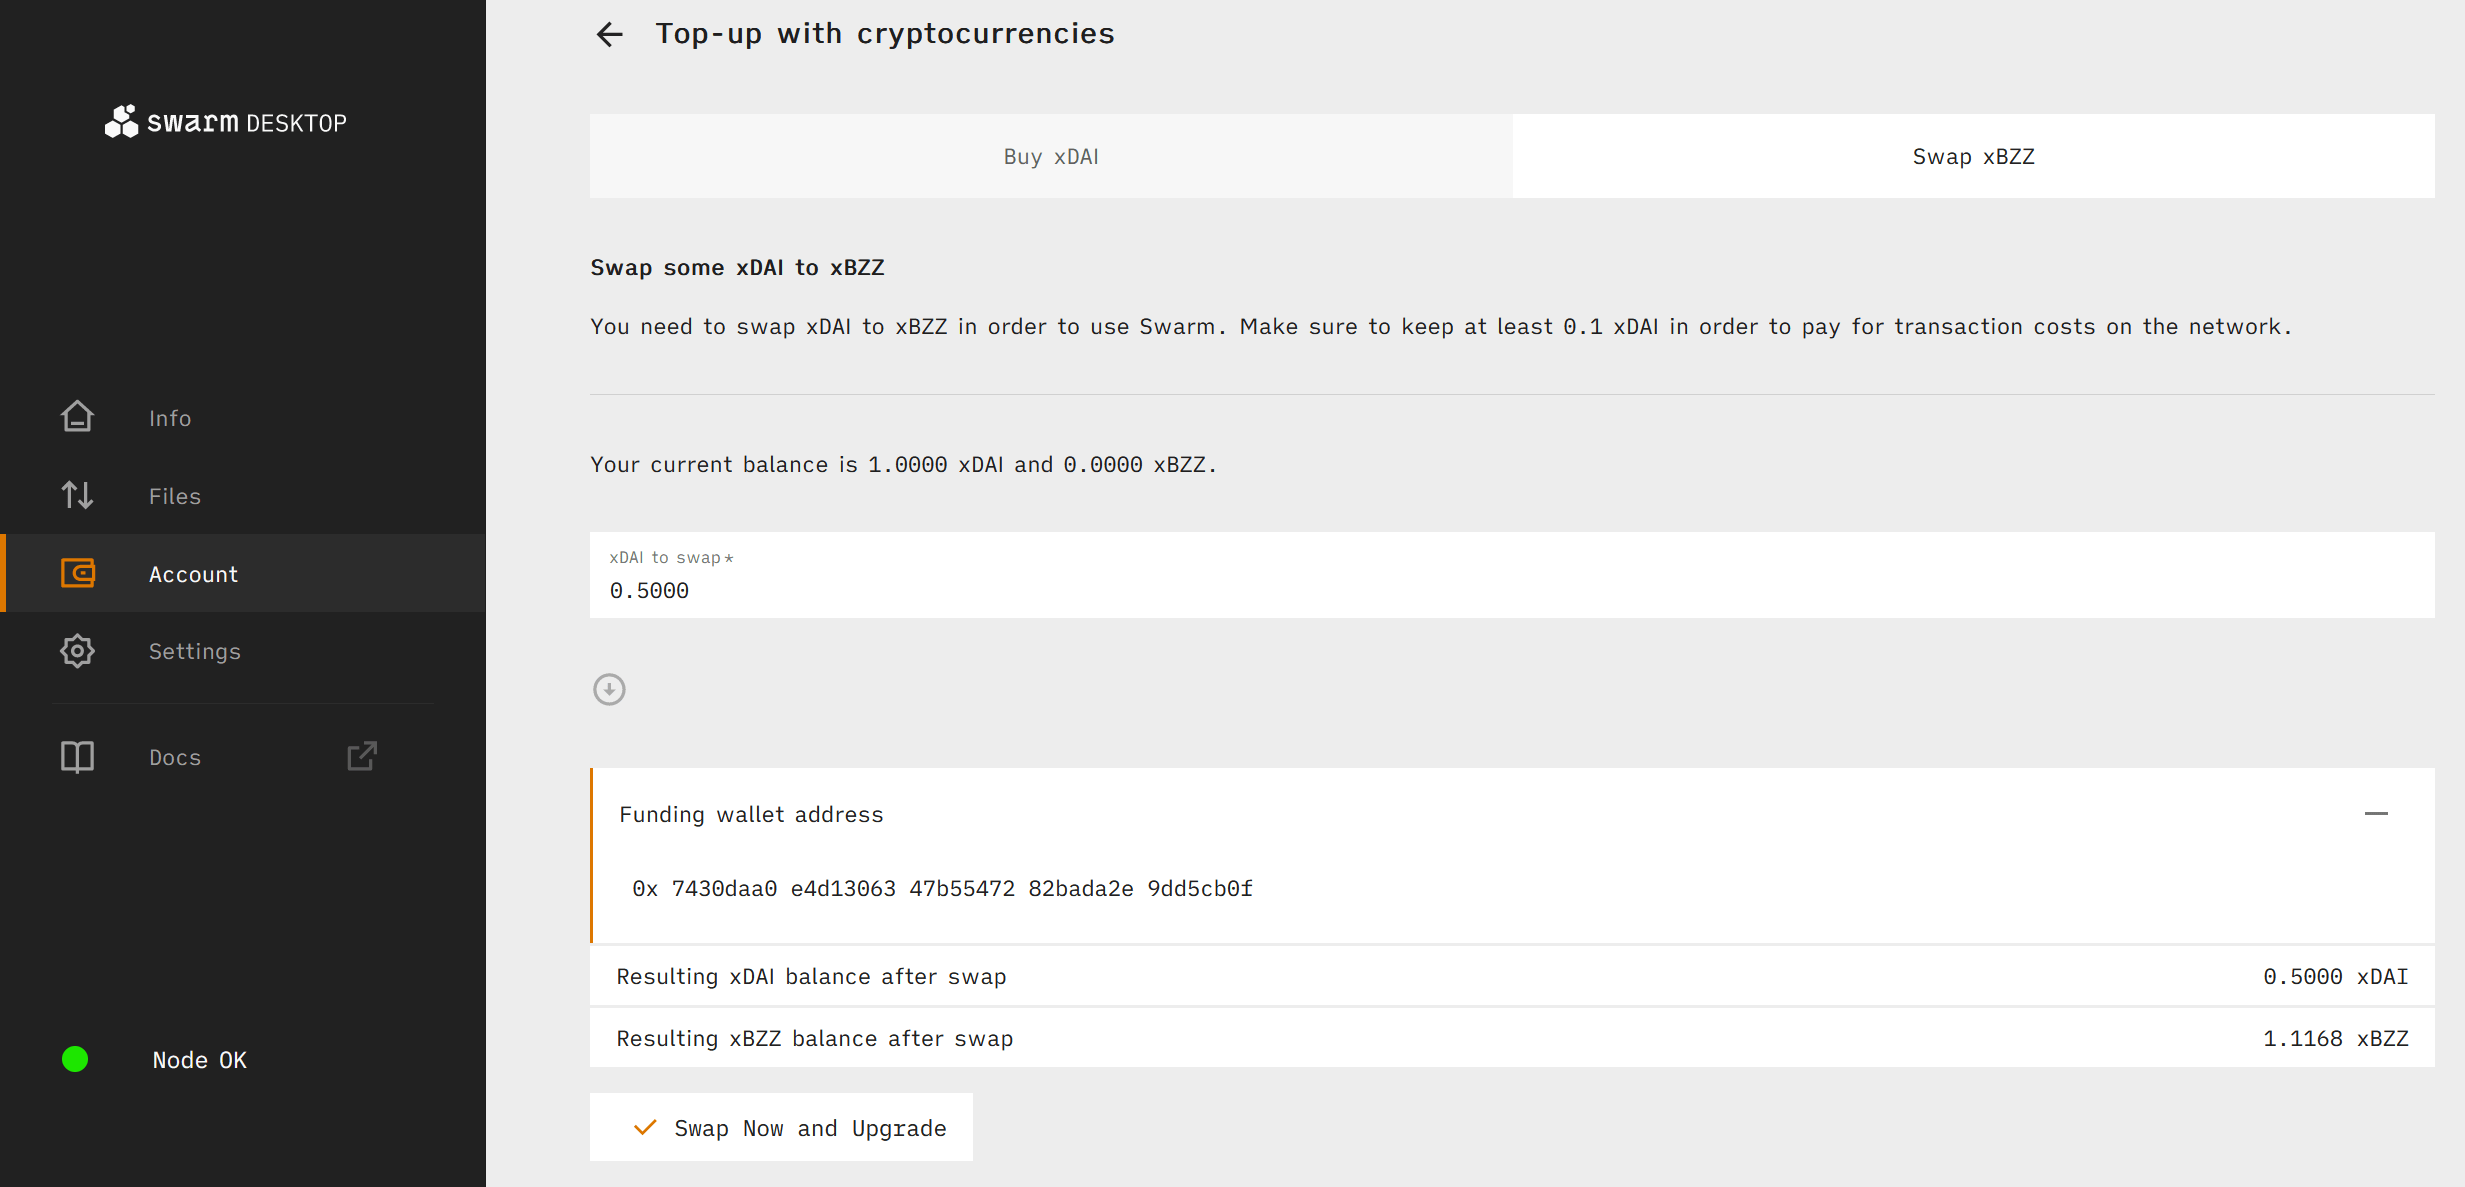Screen dimensions: 2465x1187
Task: Click the xDAI to swap input field
Action: tap(1510, 590)
